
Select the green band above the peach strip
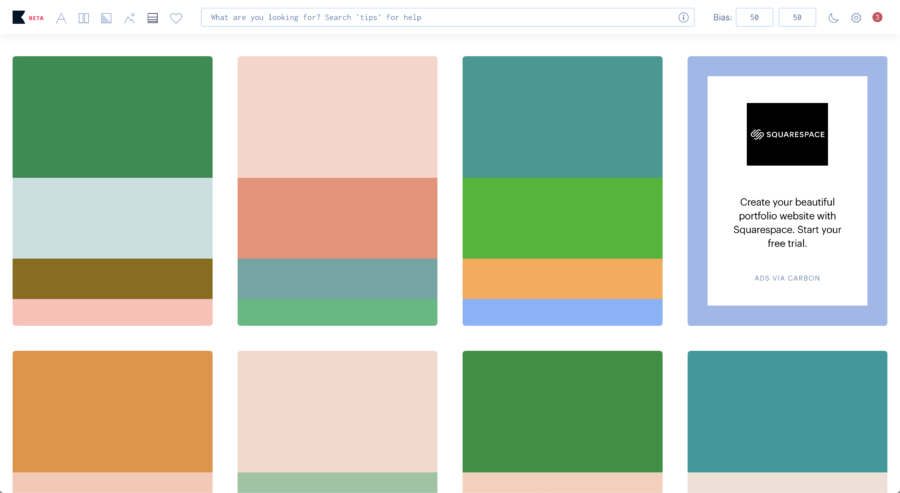[x=562, y=412]
